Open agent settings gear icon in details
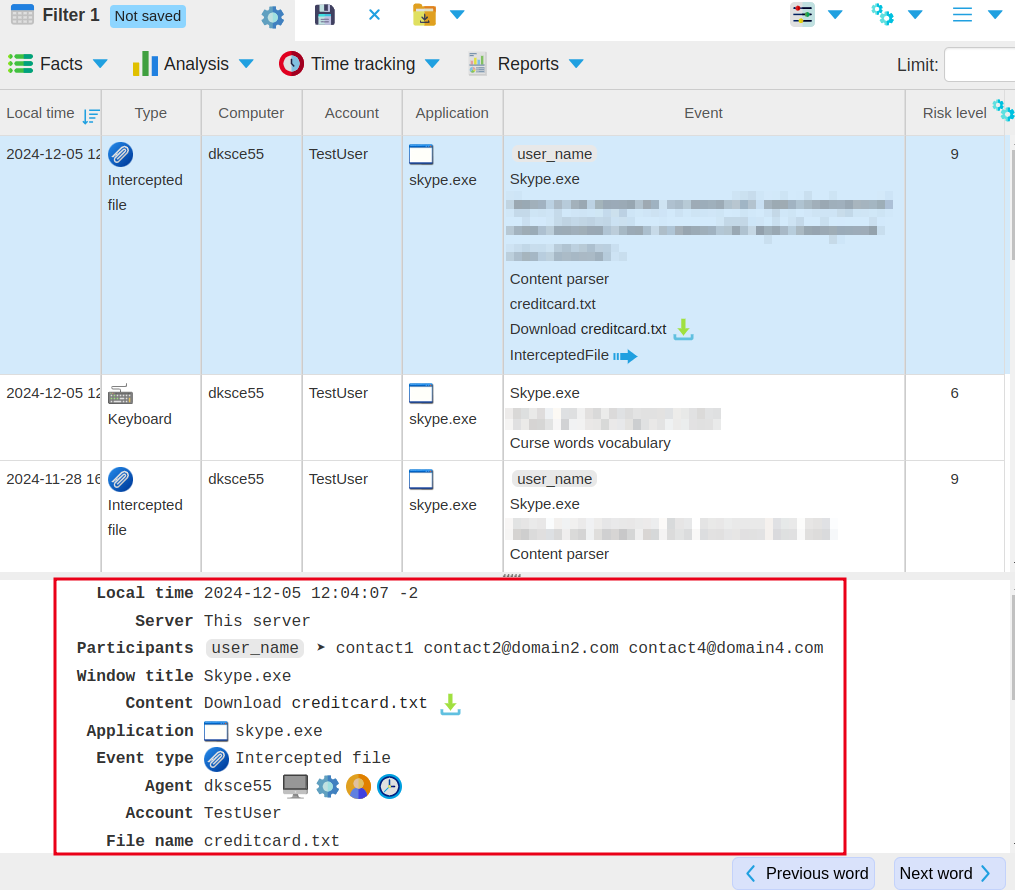This screenshot has height=890, width=1015. pyautogui.click(x=328, y=786)
